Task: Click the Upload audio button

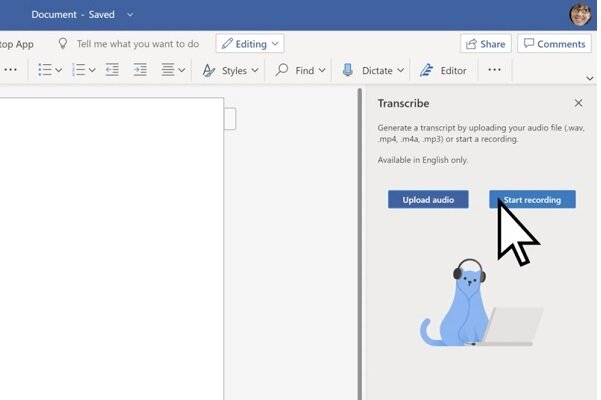Action: (428, 200)
